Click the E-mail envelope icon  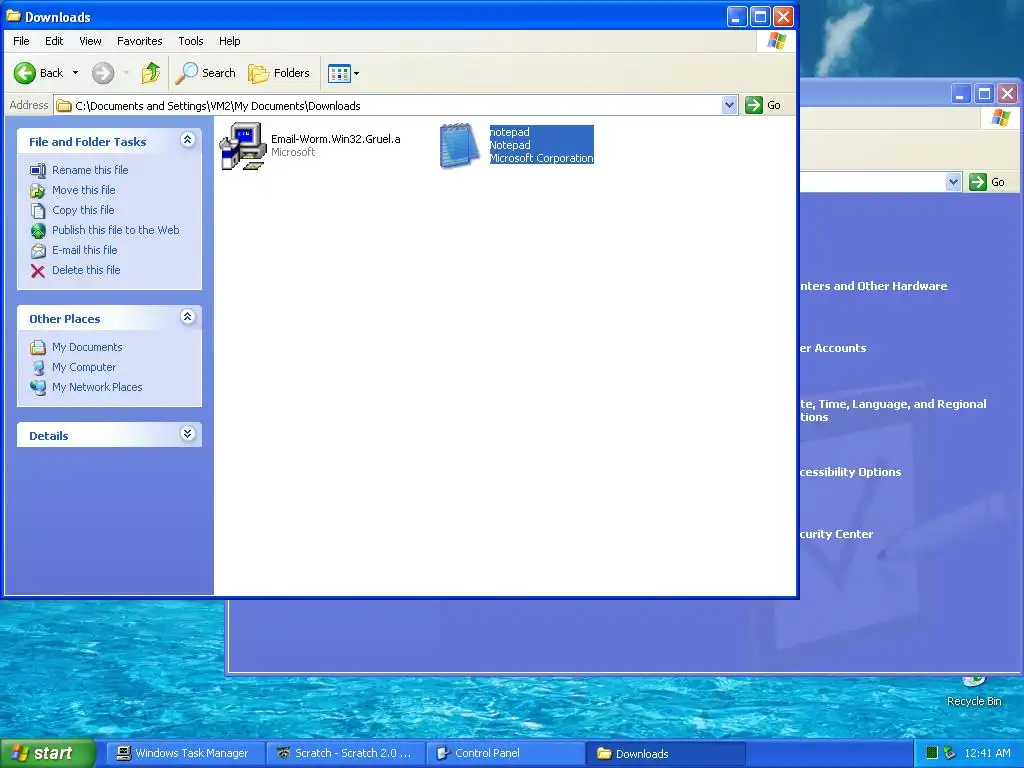tap(38, 251)
